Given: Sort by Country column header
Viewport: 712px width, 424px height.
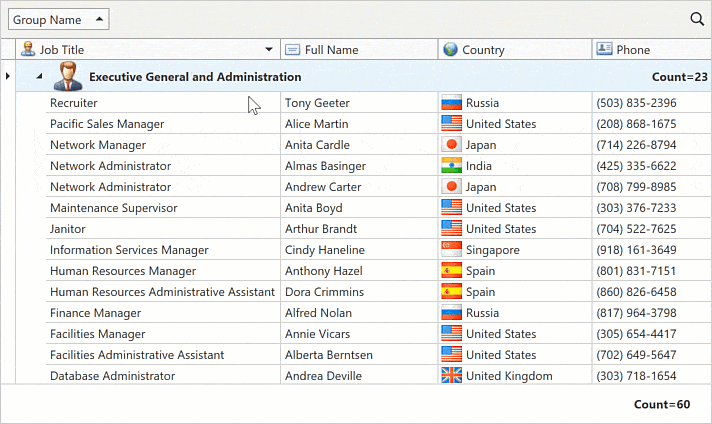Looking at the screenshot, I should (515, 49).
